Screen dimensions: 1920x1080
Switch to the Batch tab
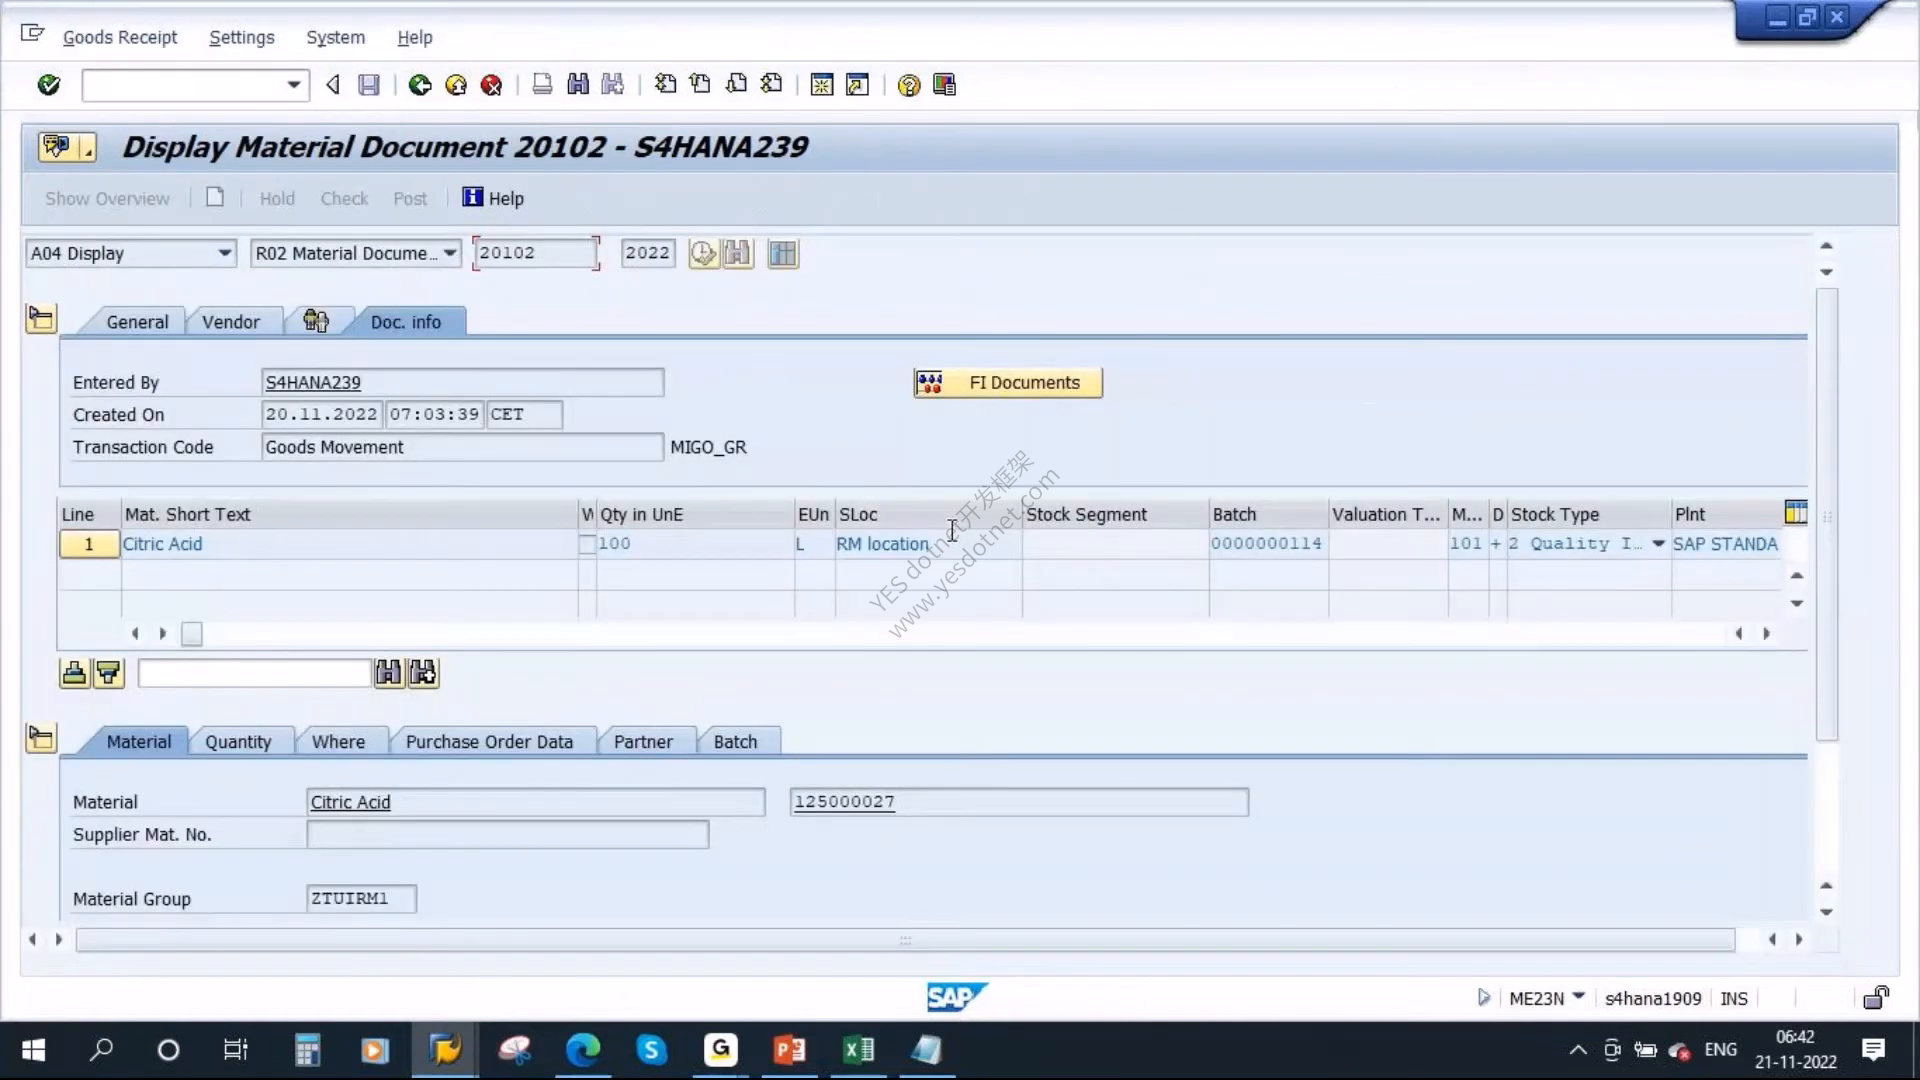(735, 742)
